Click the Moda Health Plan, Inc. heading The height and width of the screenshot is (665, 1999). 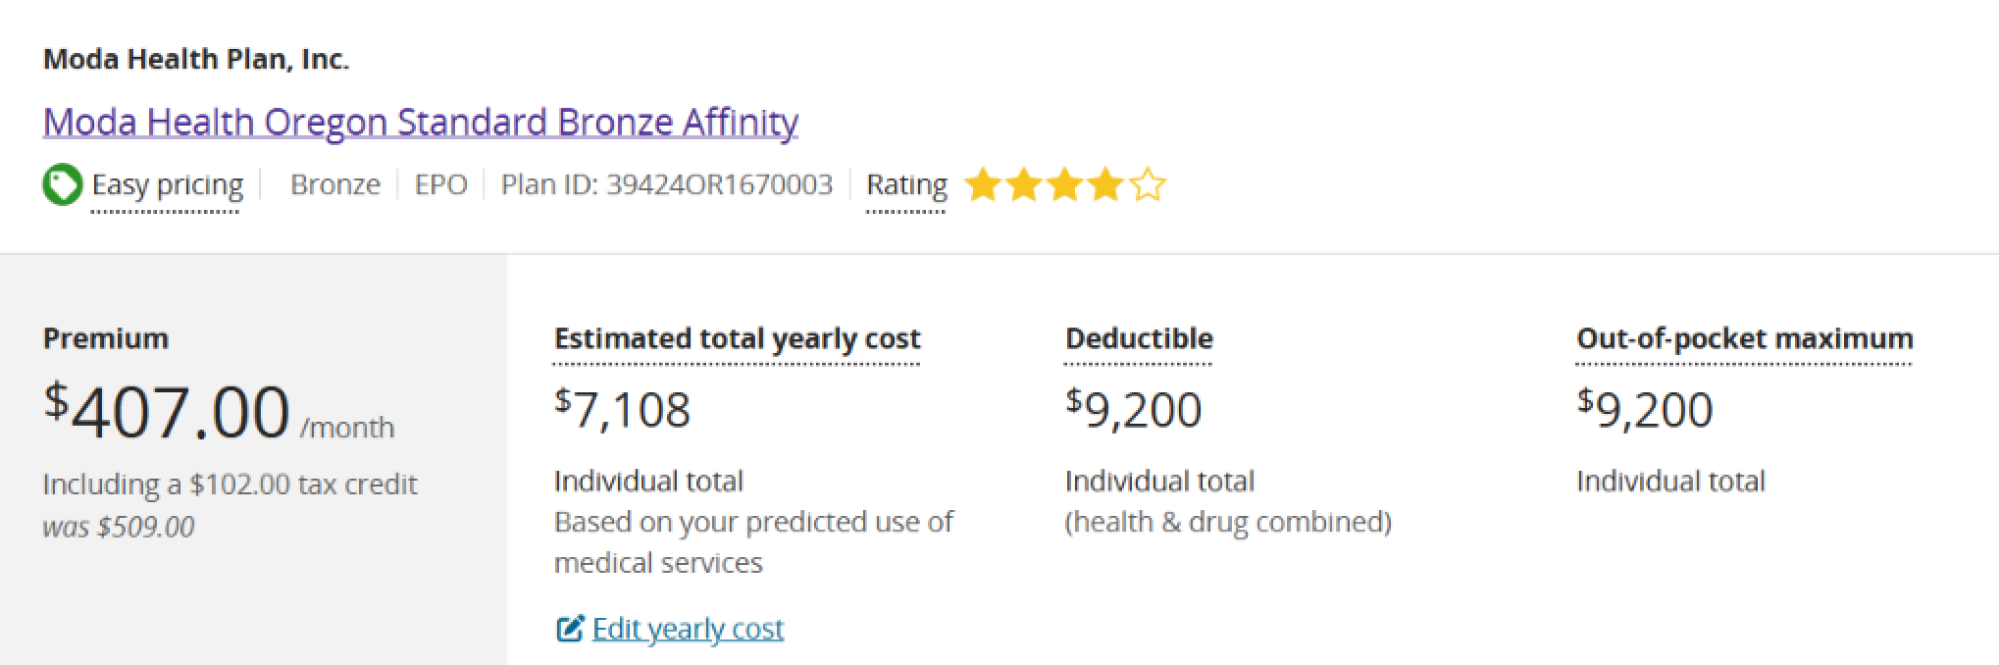[196, 59]
